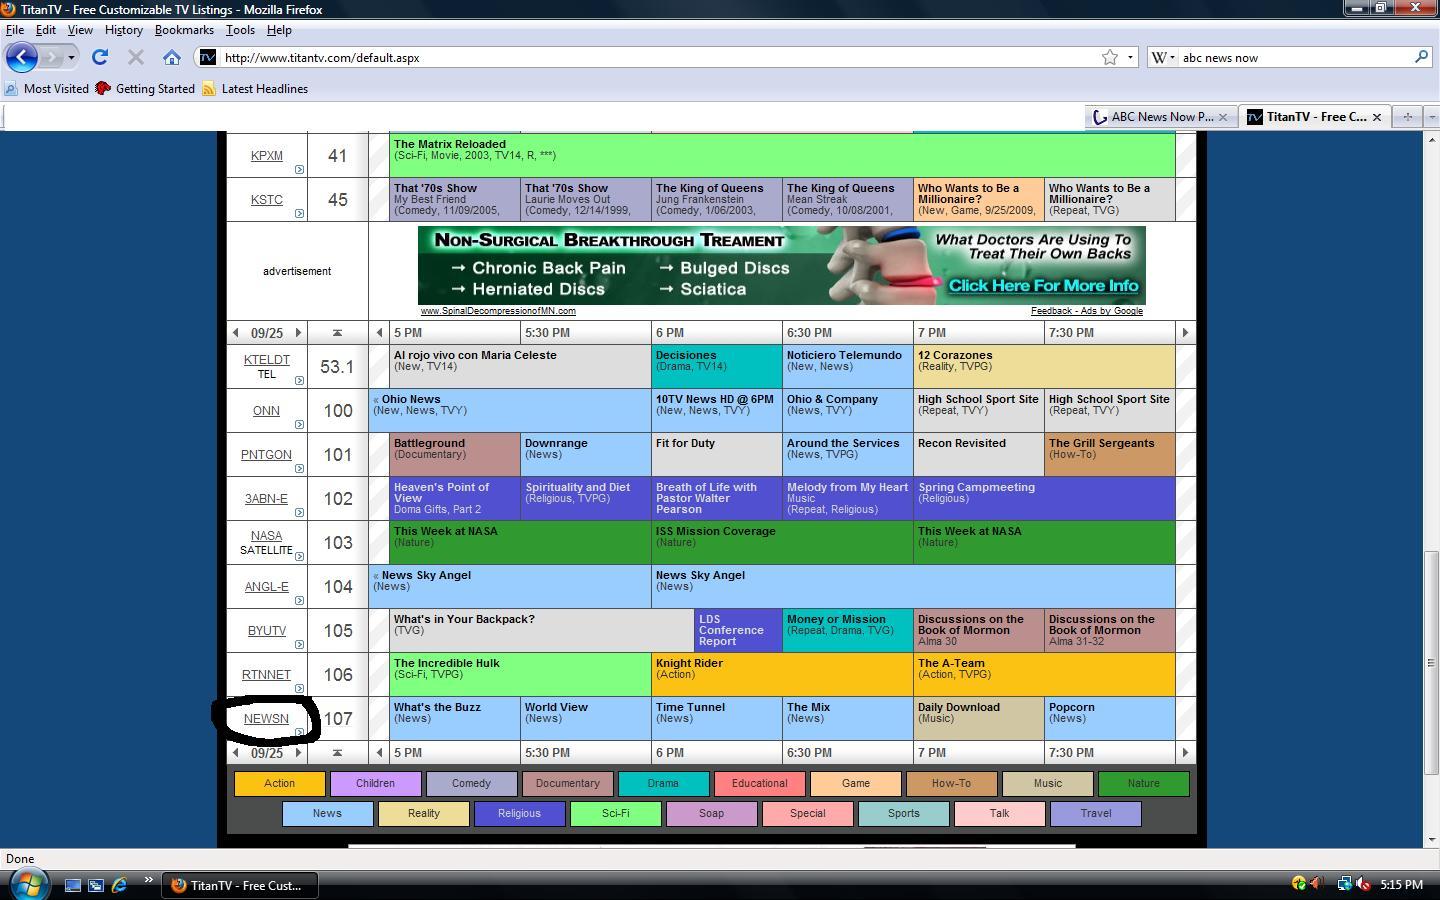Click the Forward navigation button
Viewport: 1440px width, 900px height.
tap(52, 57)
